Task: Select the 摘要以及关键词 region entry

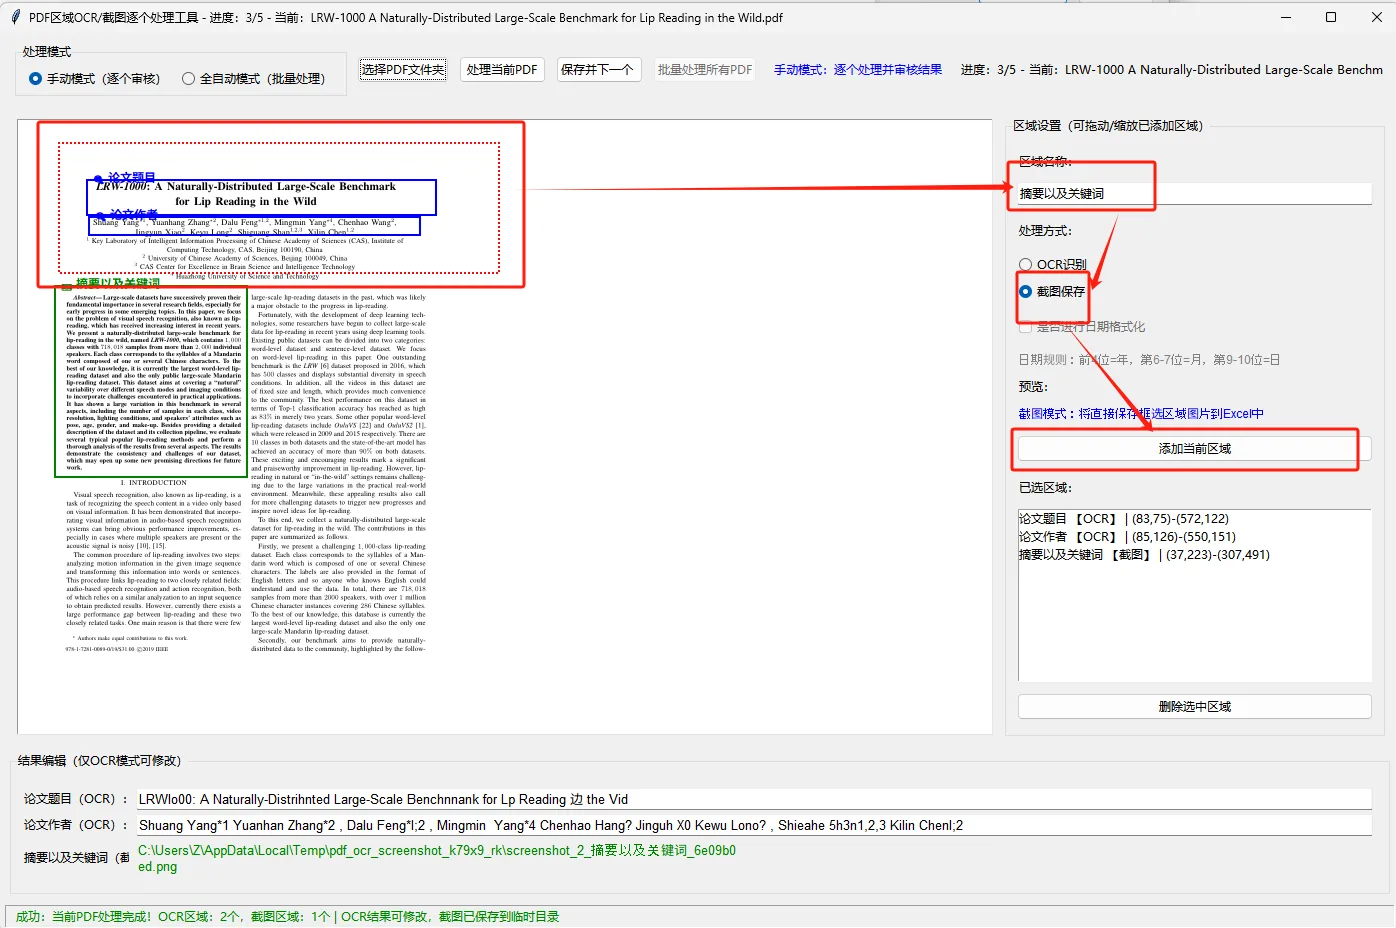Action: (x=1140, y=554)
